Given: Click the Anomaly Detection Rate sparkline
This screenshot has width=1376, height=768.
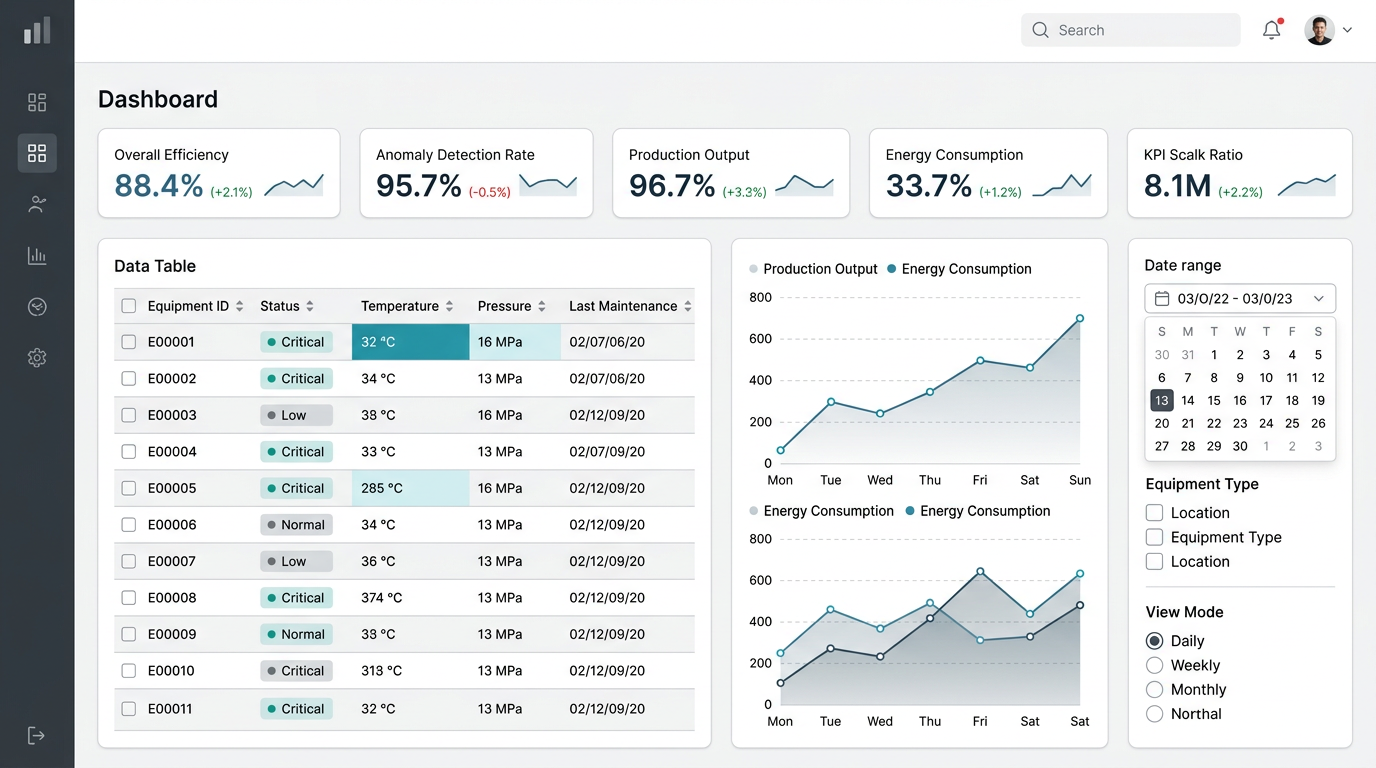Looking at the screenshot, I should point(548,185).
